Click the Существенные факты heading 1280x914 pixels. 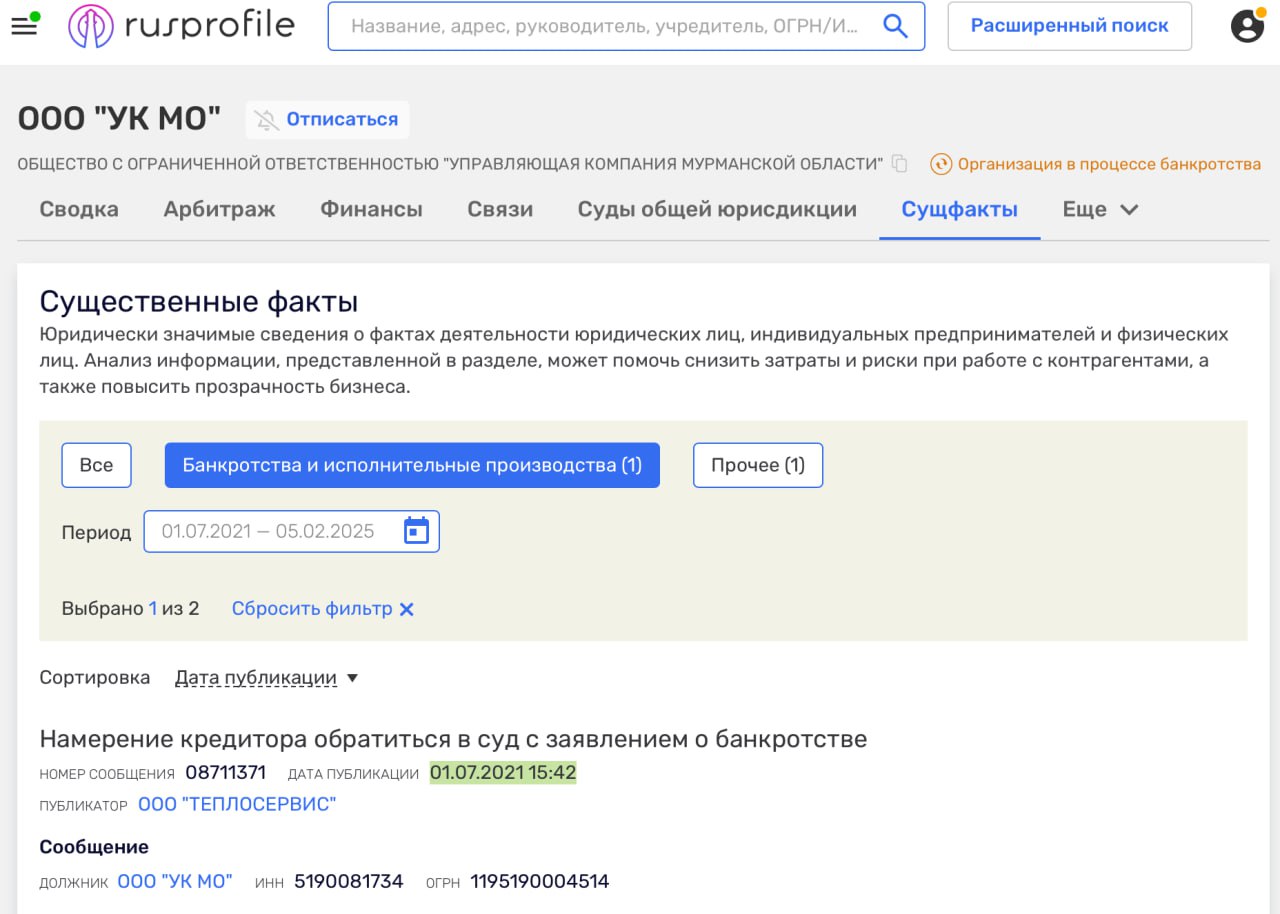(x=198, y=302)
